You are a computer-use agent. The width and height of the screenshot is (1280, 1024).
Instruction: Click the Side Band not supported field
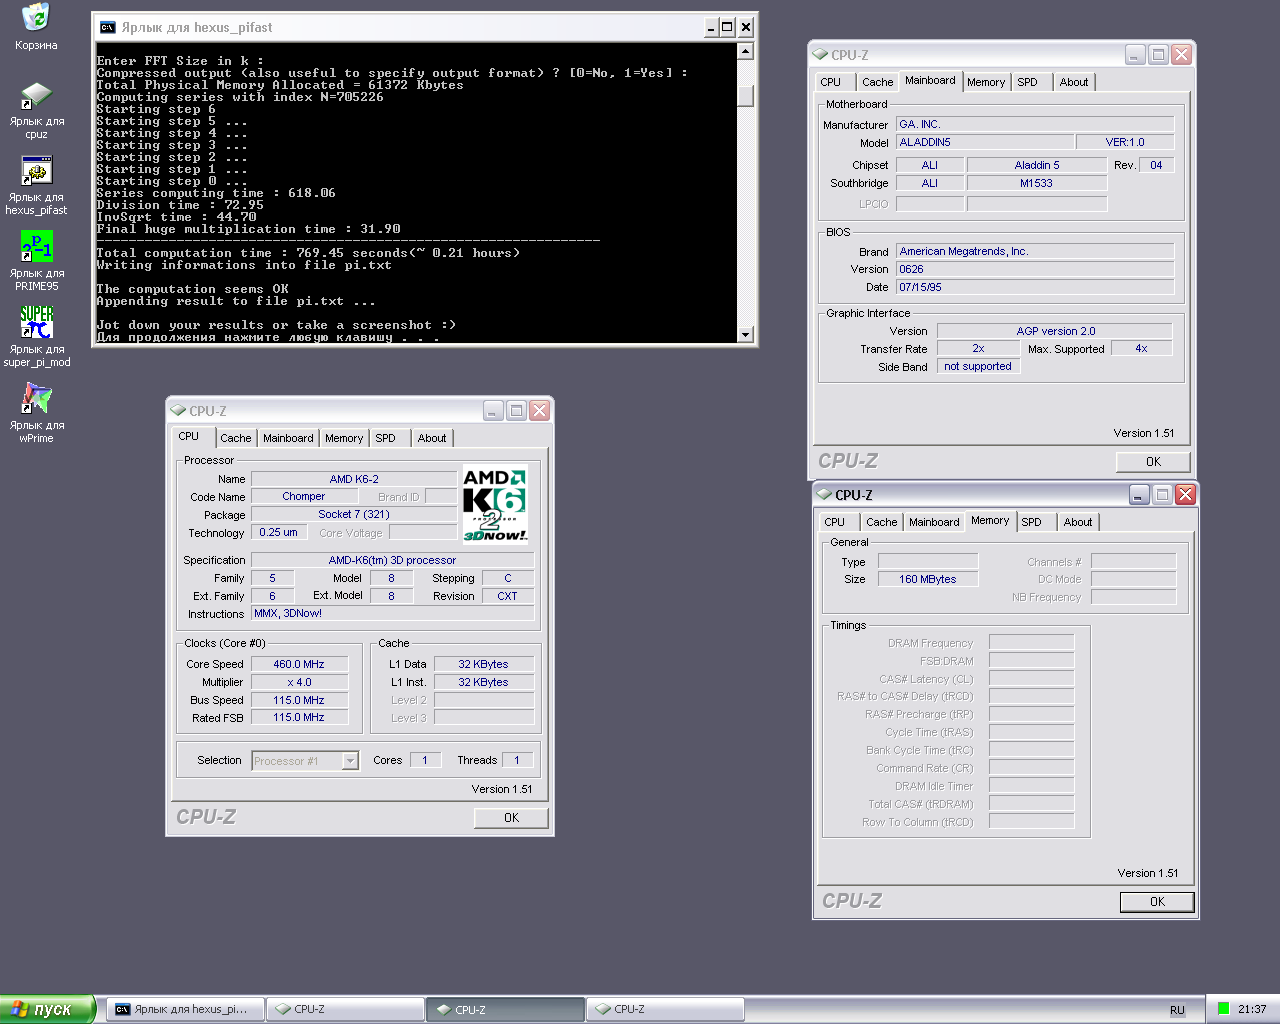tap(978, 366)
